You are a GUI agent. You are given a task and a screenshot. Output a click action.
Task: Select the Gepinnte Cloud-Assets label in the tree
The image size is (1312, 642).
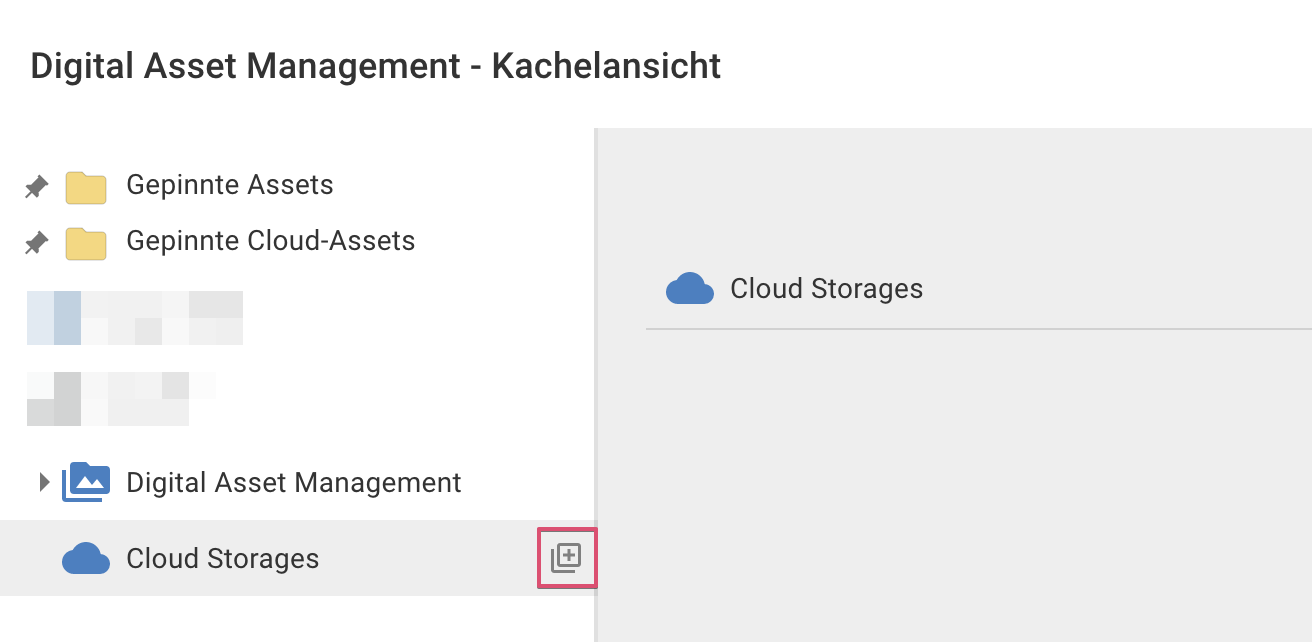[x=270, y=241]
